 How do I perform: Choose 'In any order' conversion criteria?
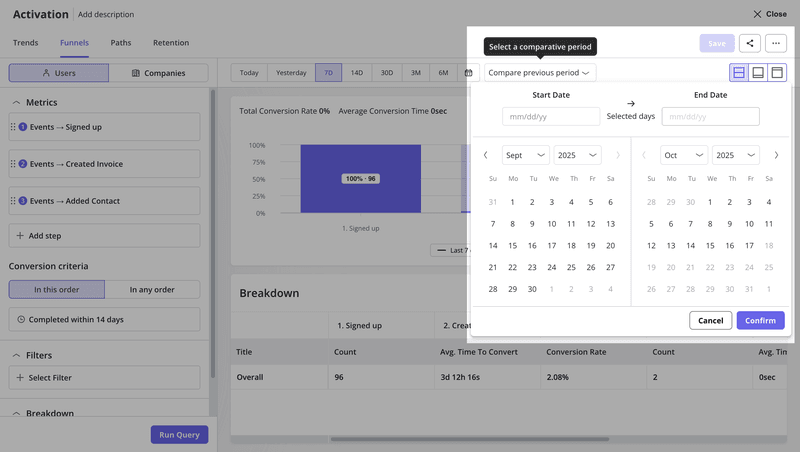152,289
